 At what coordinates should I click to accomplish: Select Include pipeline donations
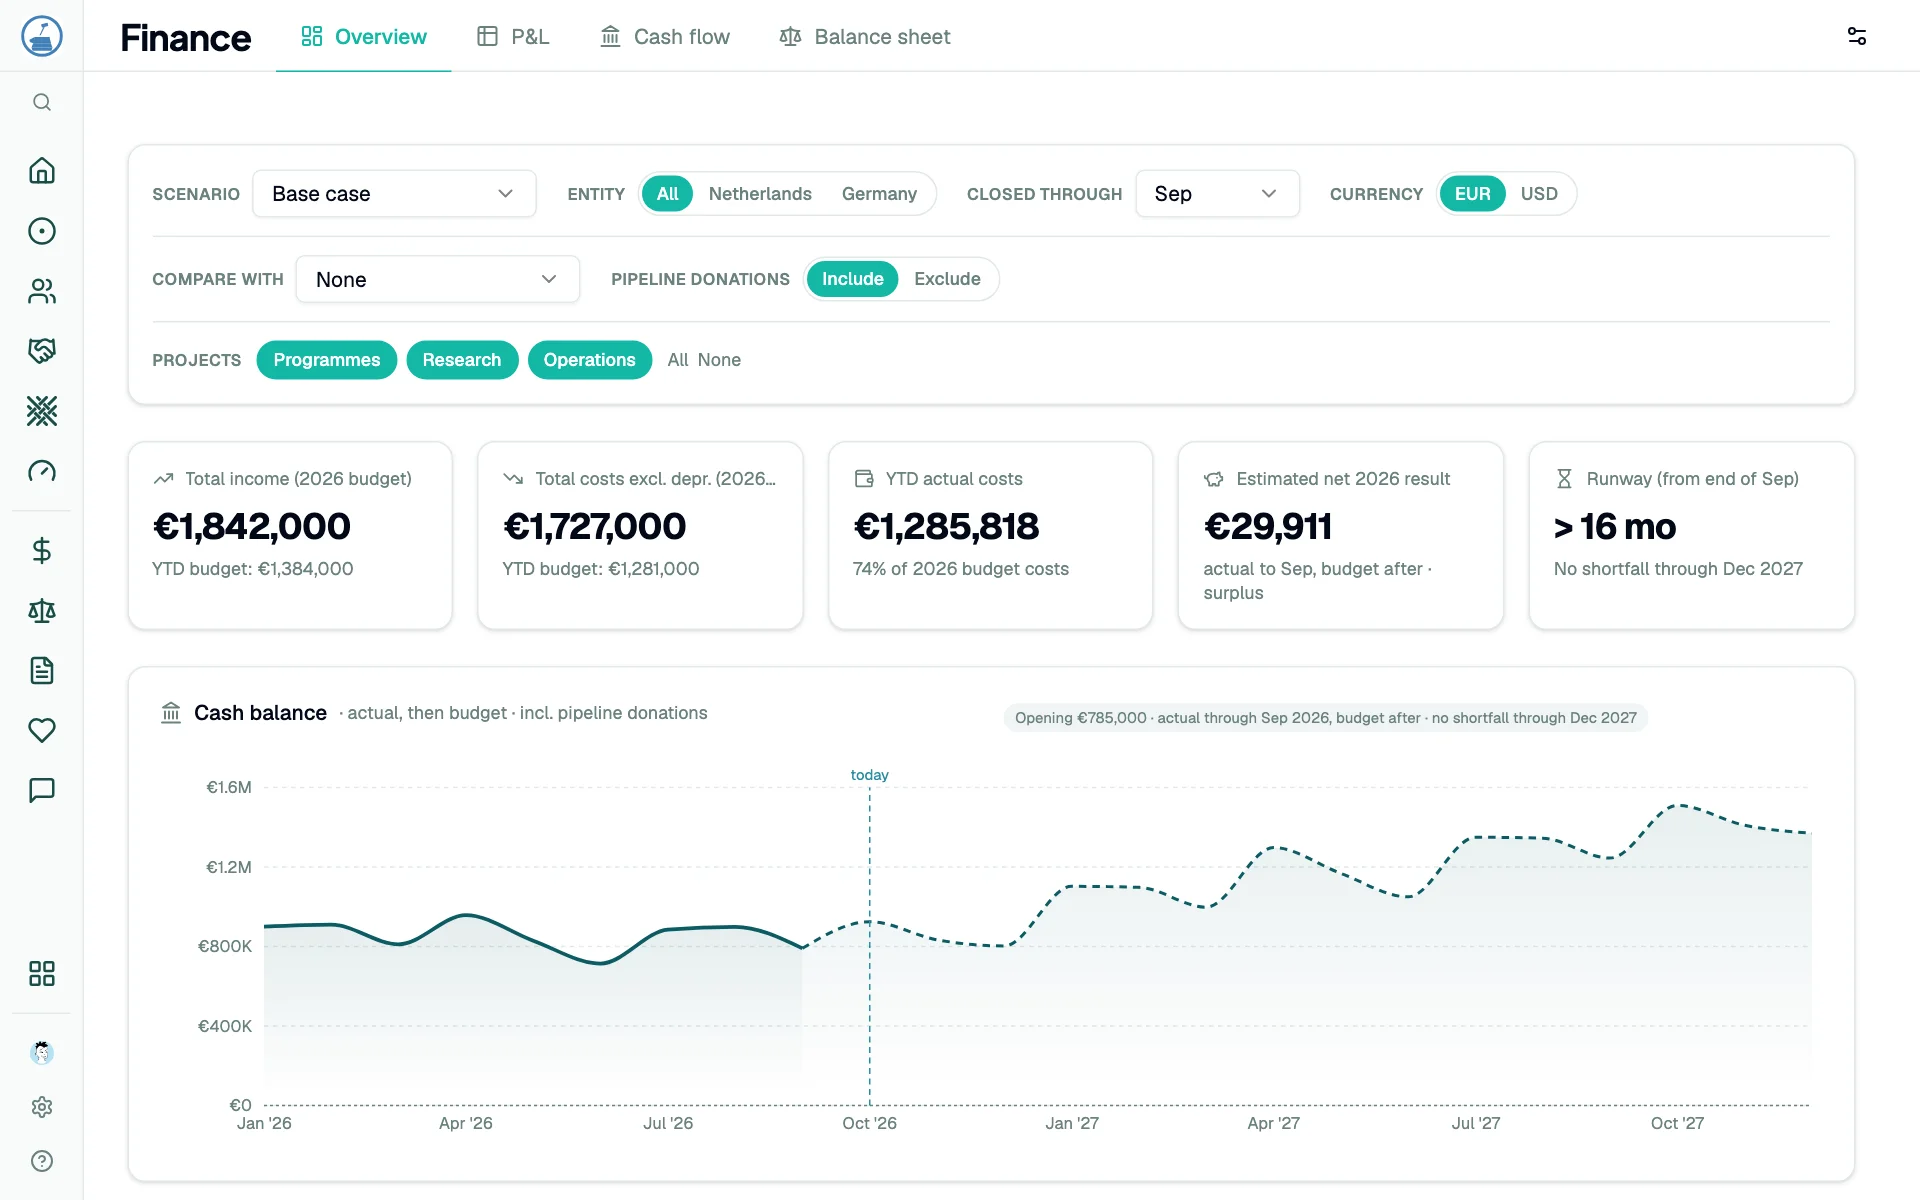pyautogui.click(x=852, y=279)
